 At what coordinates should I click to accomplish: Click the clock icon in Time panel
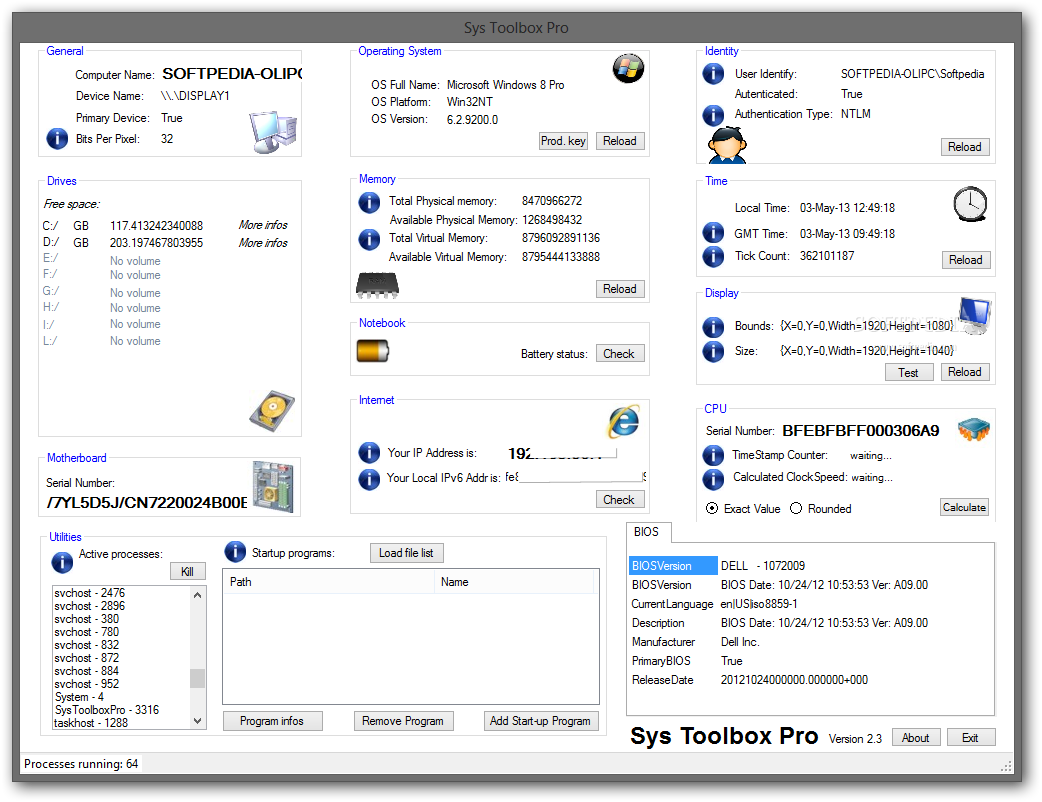(970, 203)
